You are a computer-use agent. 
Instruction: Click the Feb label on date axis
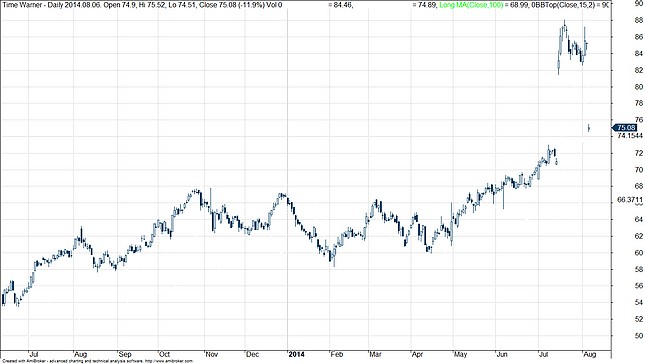(337, 354)
